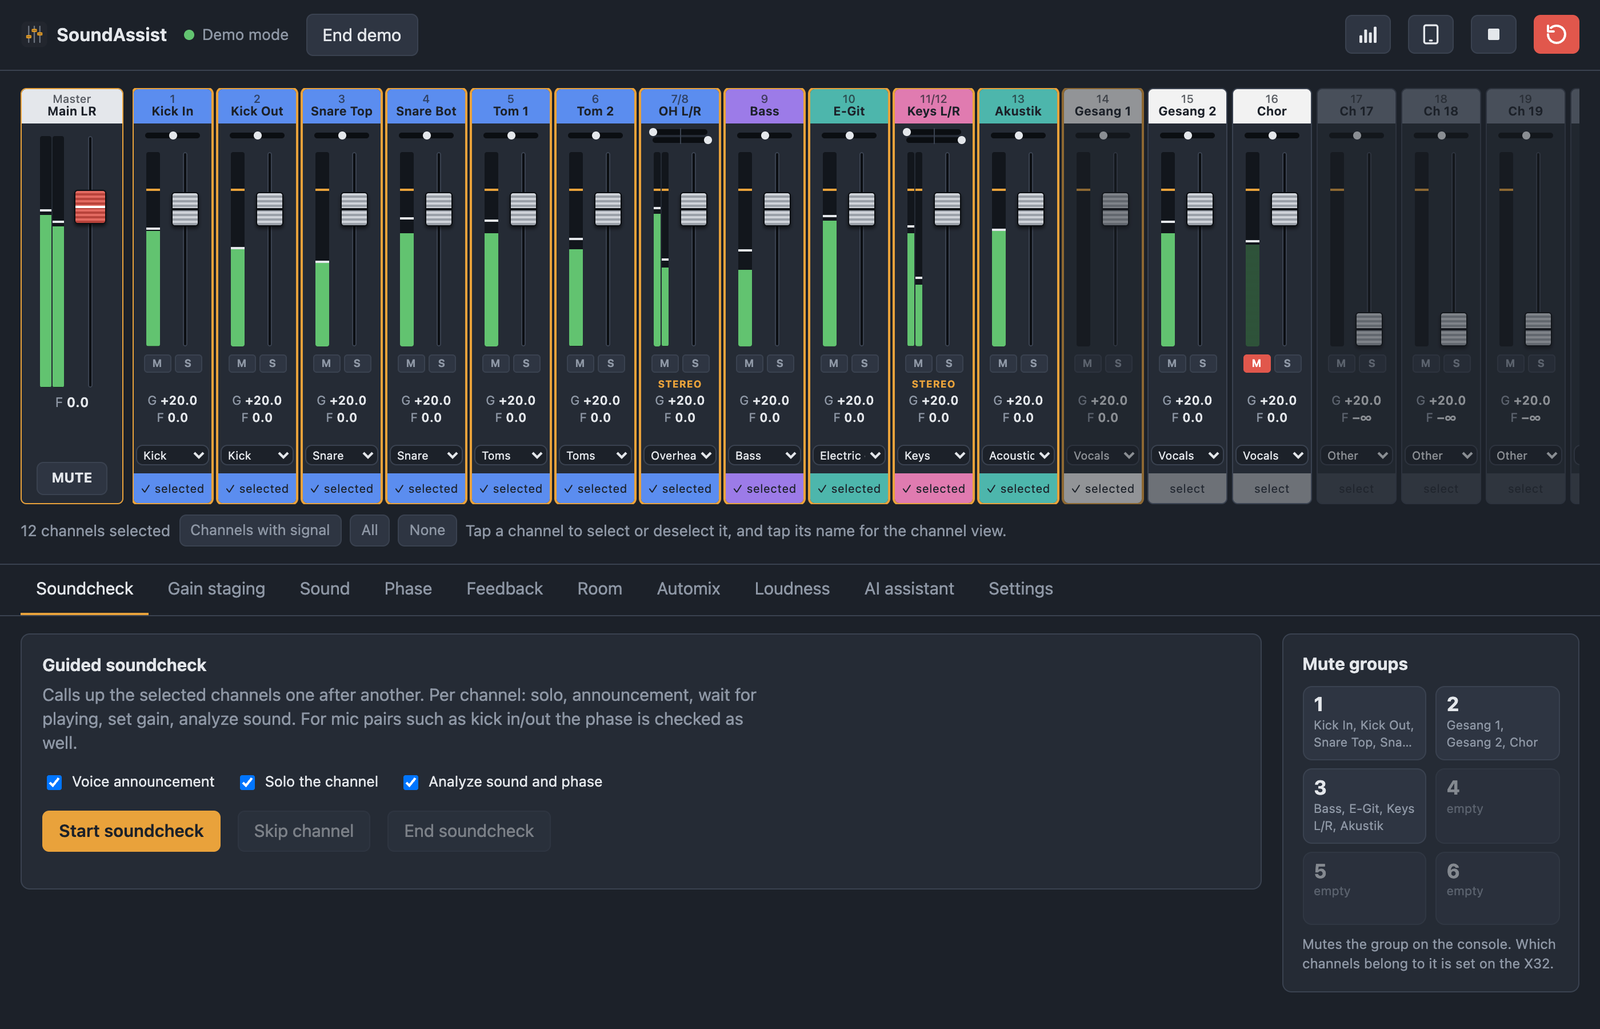Click the red Master Main LR fader
This screenshot has height=1029, width=1600.
pyautogui.click(x=90, y=207)
